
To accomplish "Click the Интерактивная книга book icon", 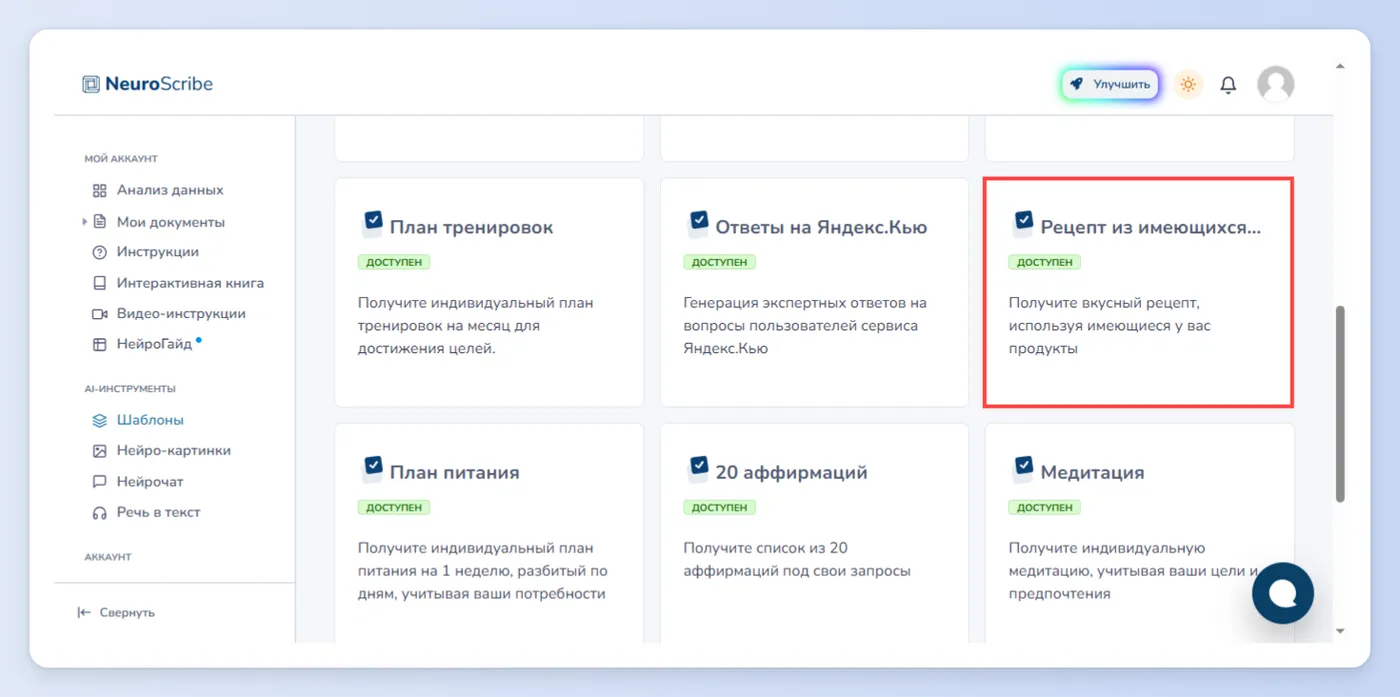I will click(99, 283).
